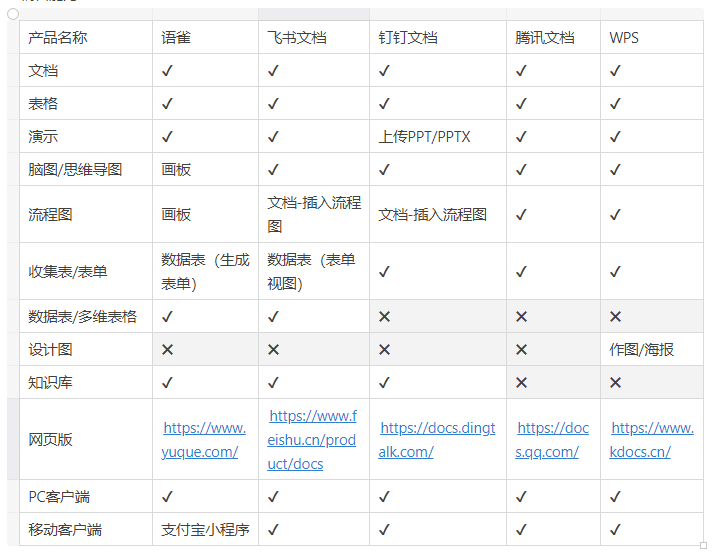The height and width of the screenshot is (556, 716).
Task: Open the yuque.com link
Action: click(204, 440)
